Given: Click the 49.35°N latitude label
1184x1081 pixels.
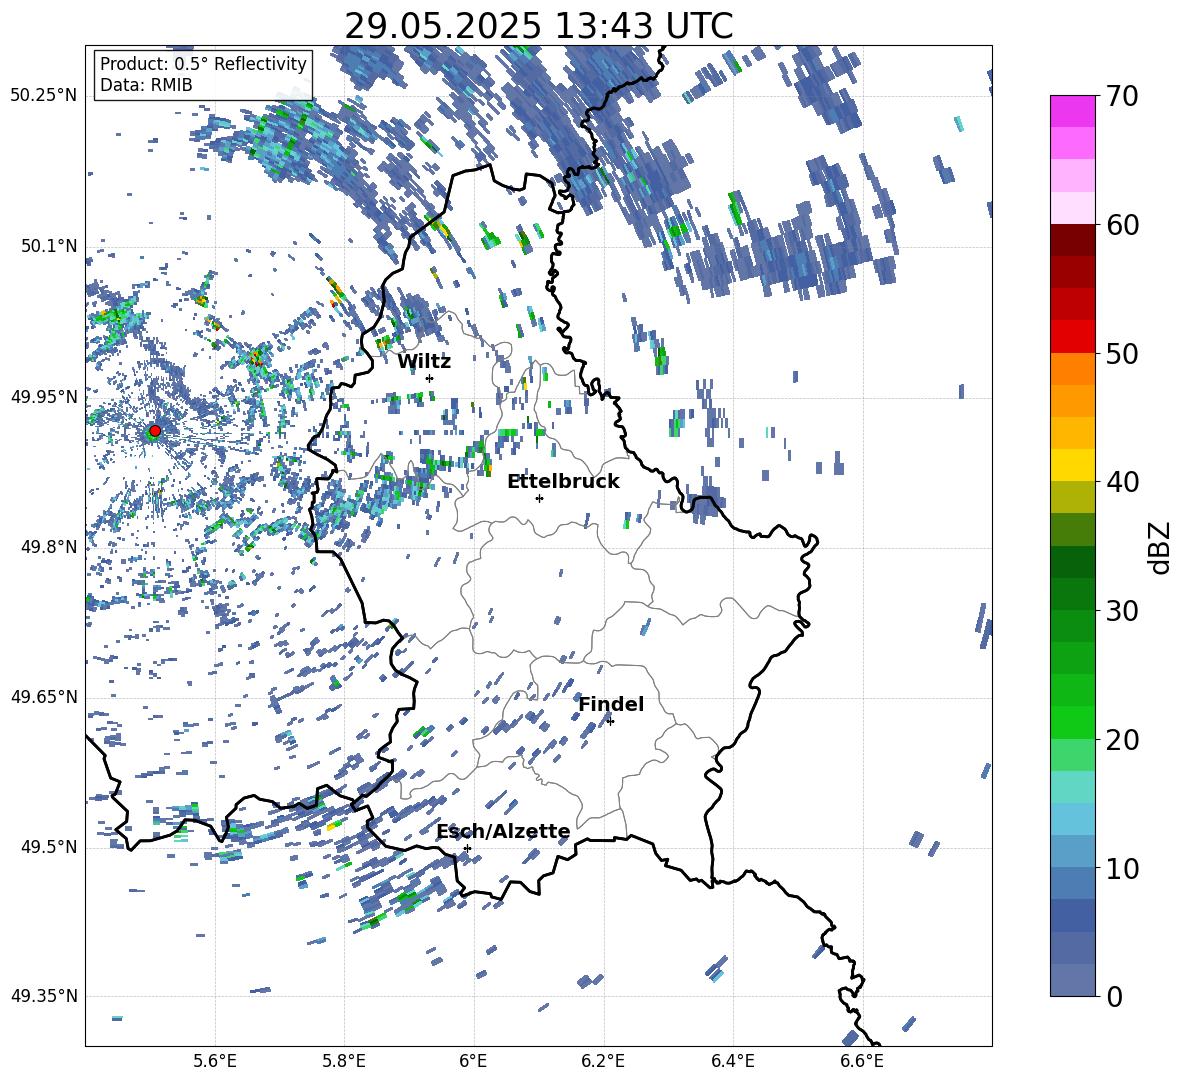Looking at the screenshot, I should pyautogui.click(x=44, y=996).
